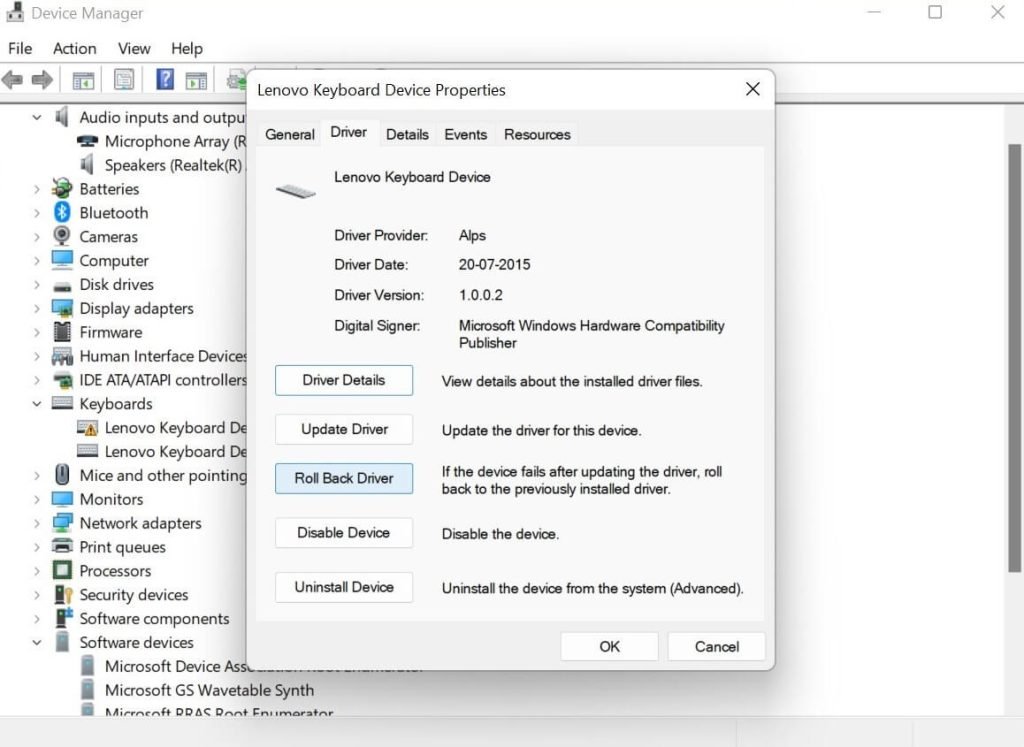Viewport: 1024px width, 747px height.
Task: Click the action pane toolbar icon
Action: (196, 80)
